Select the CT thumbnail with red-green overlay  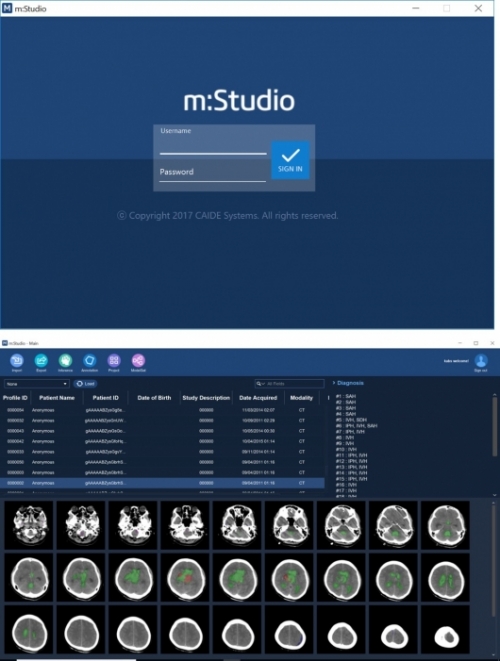point(185,577)
